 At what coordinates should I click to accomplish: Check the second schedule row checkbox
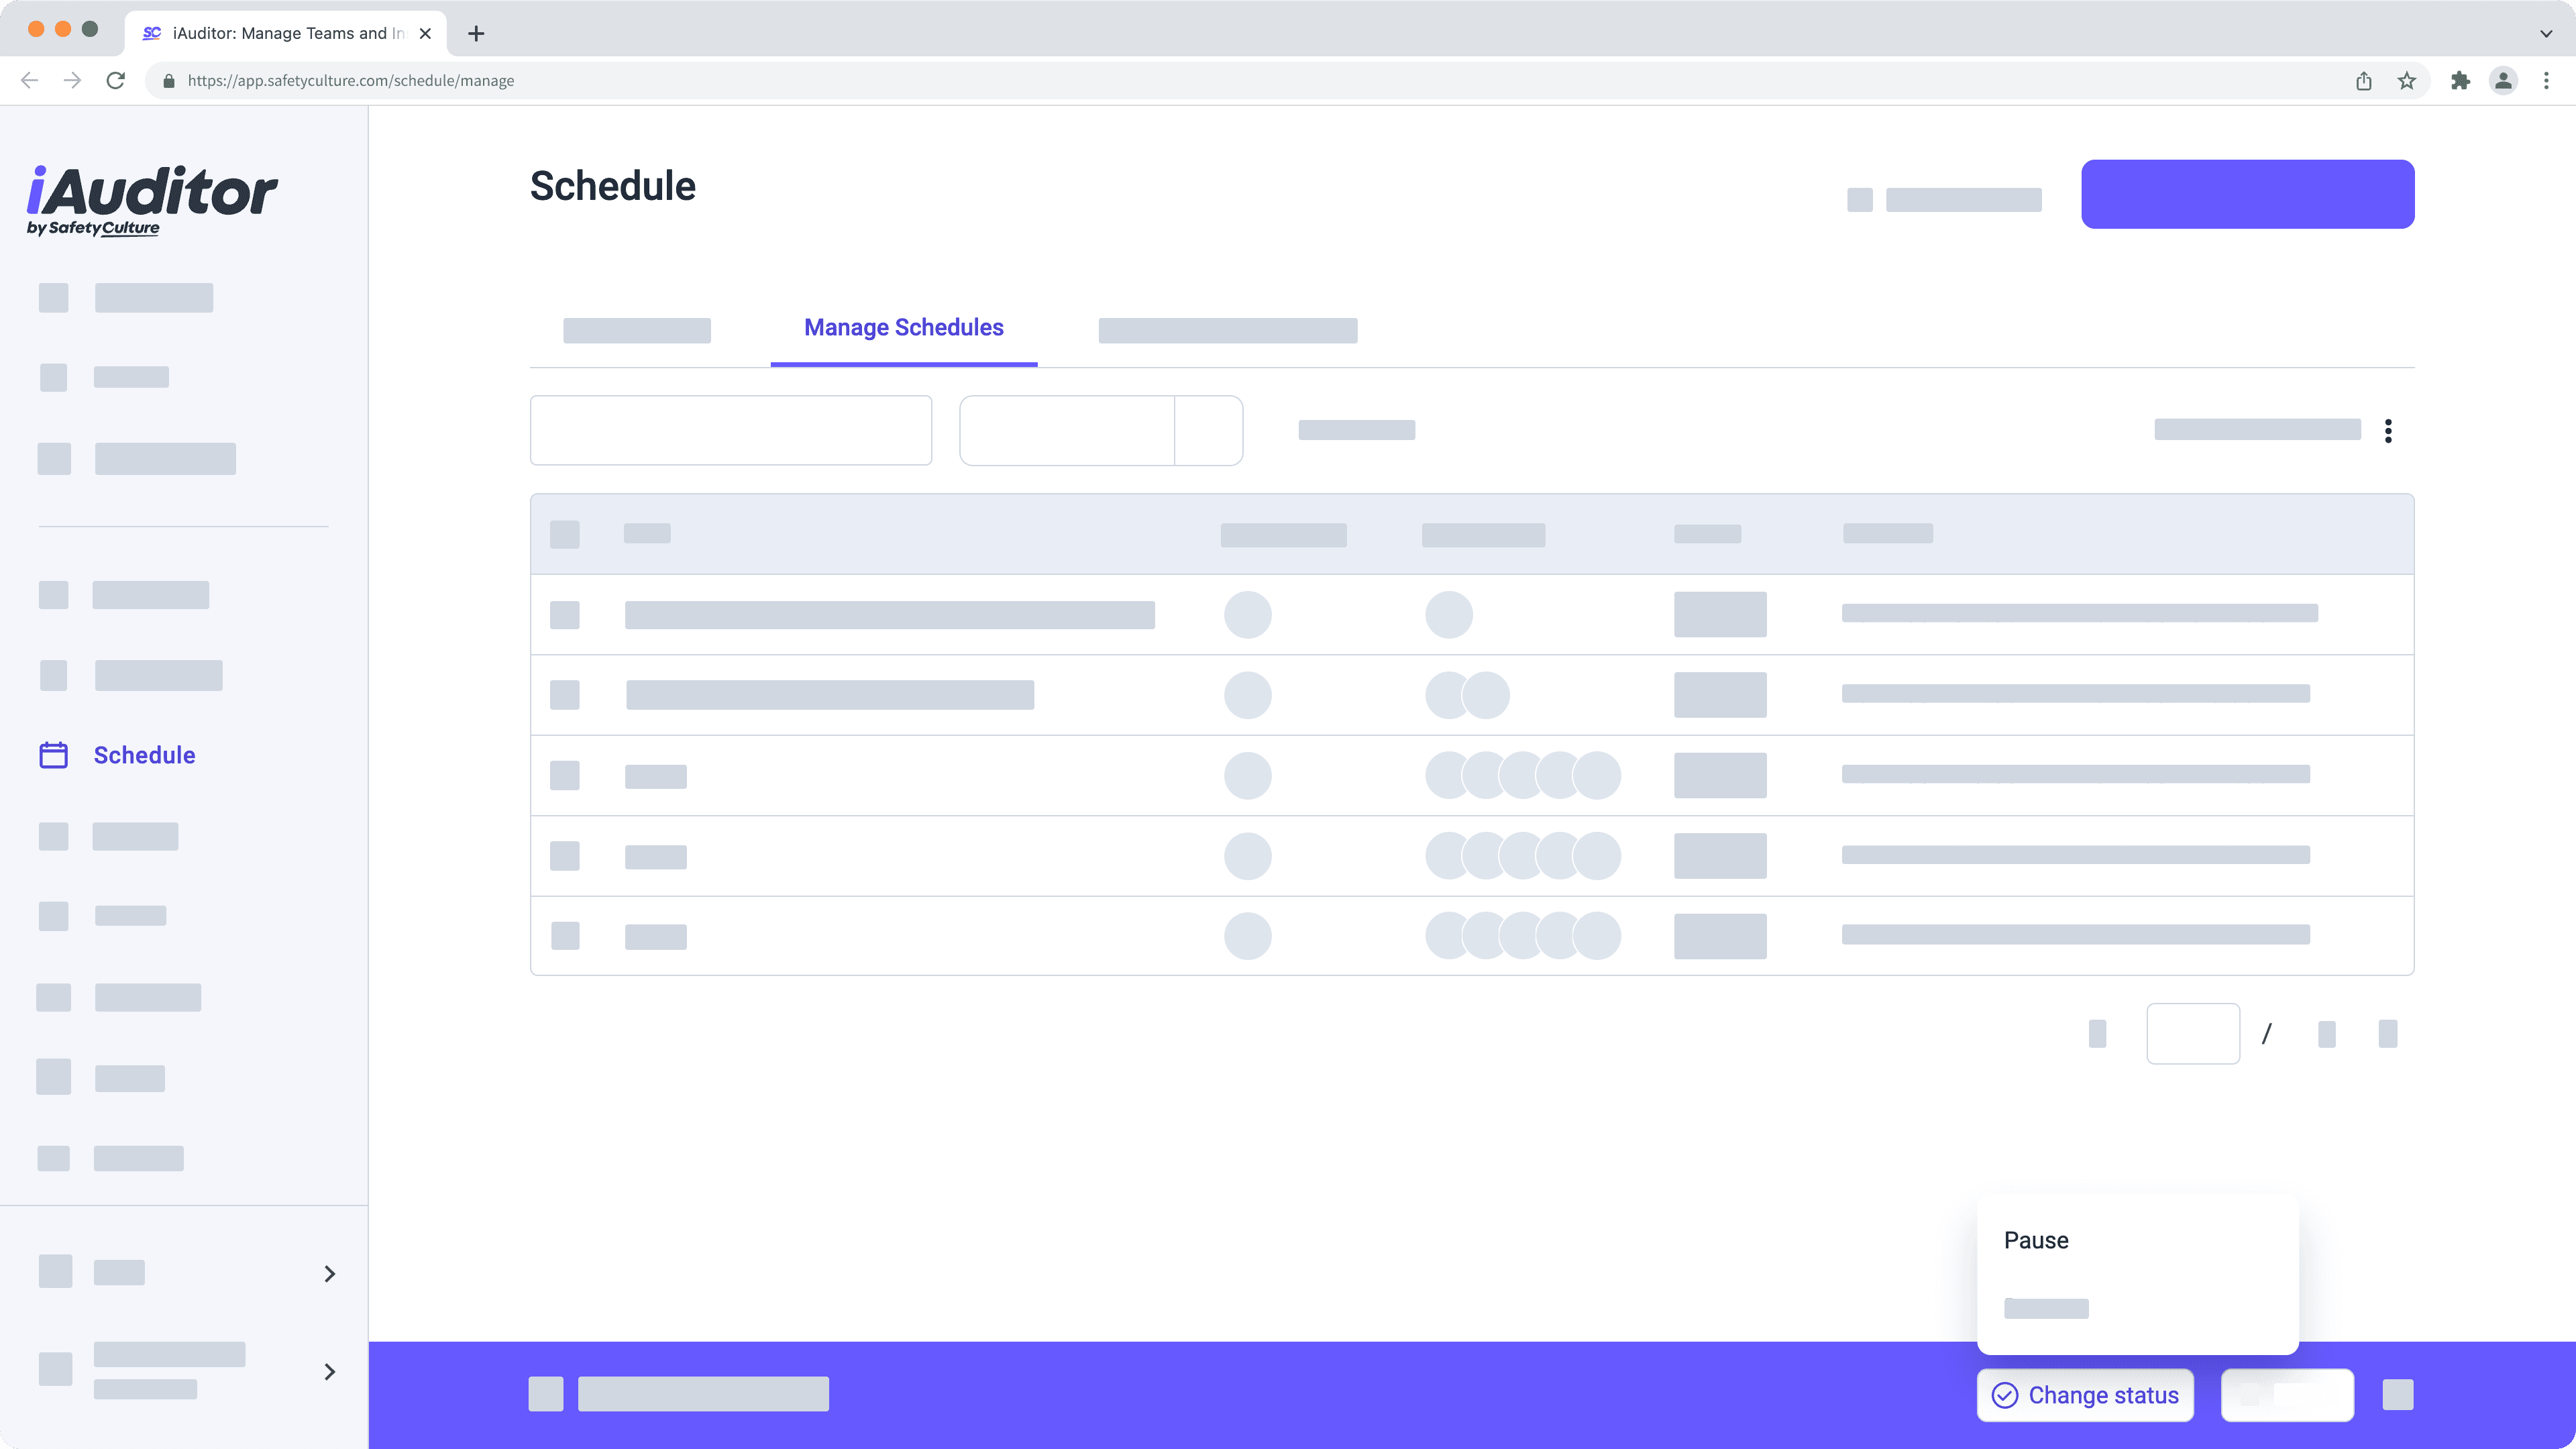[x=564, y=694]
